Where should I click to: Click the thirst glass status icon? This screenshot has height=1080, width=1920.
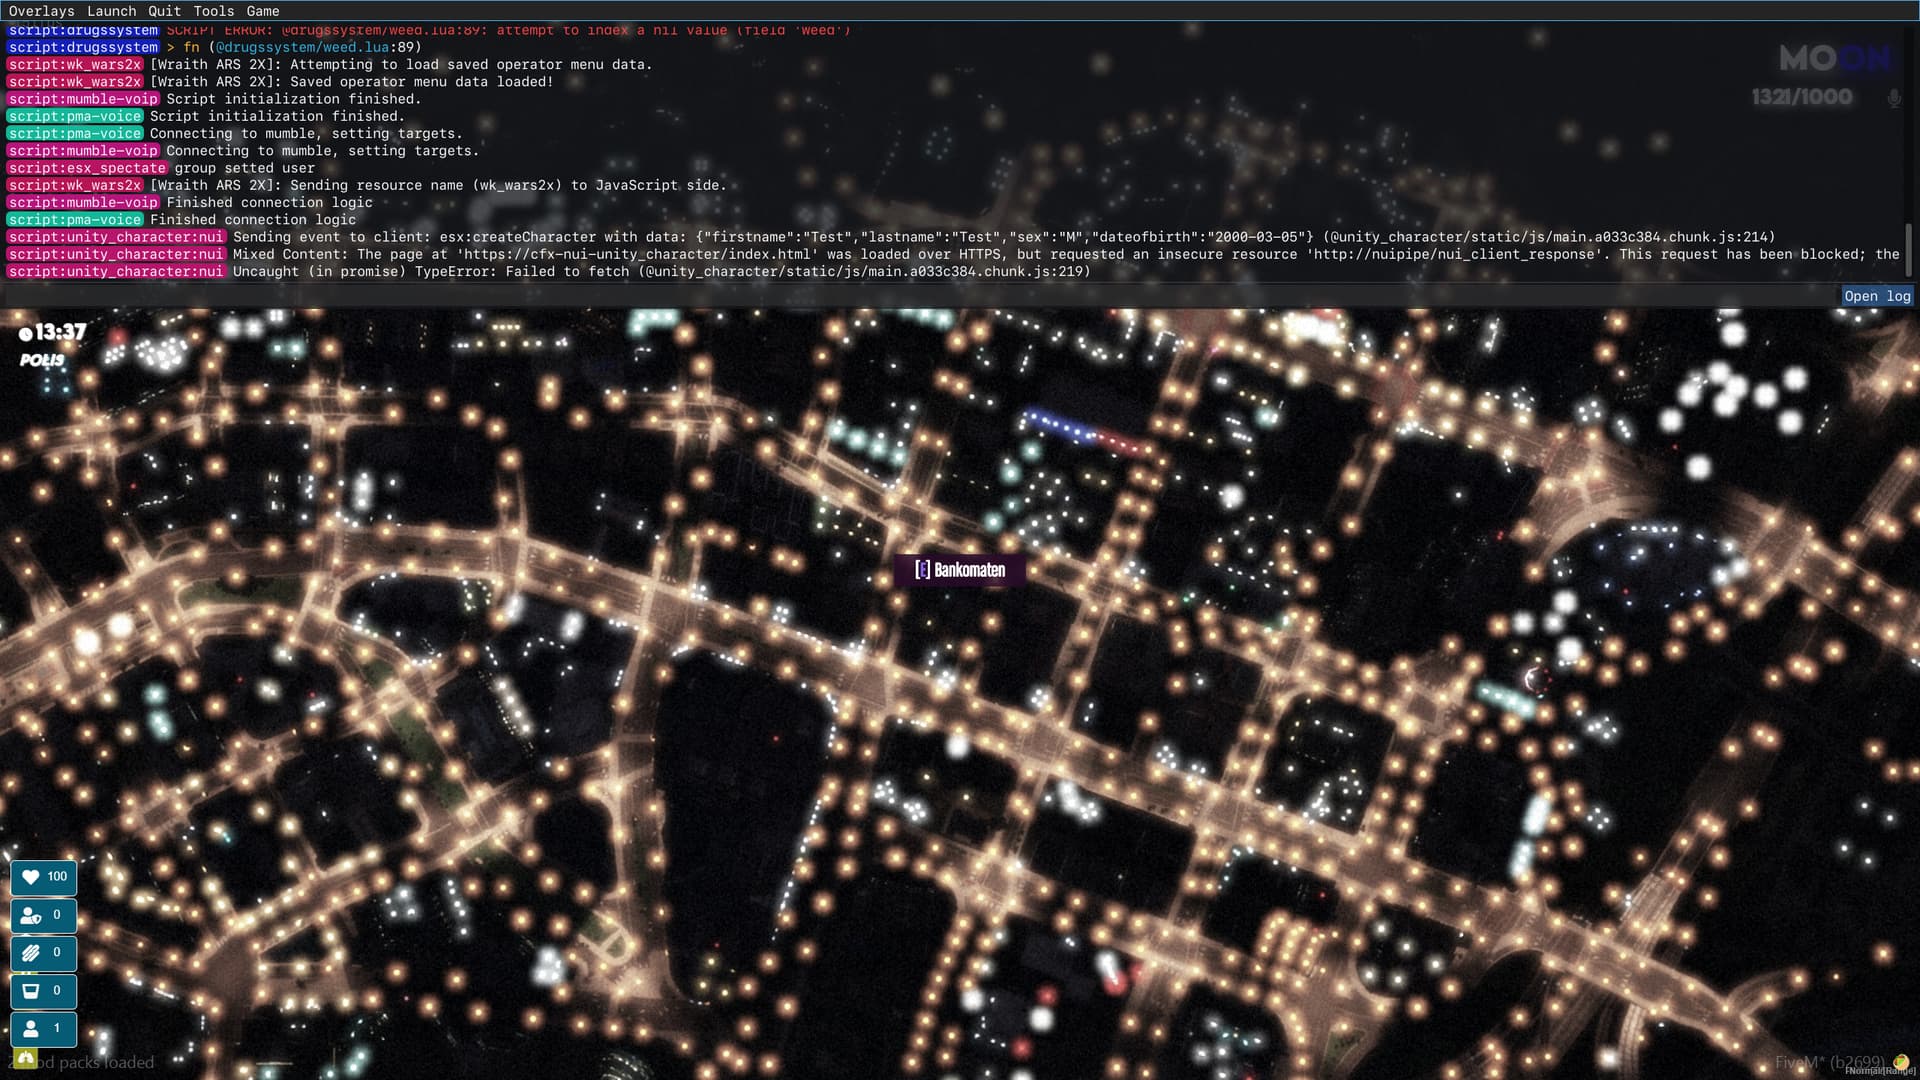(31, 991)
